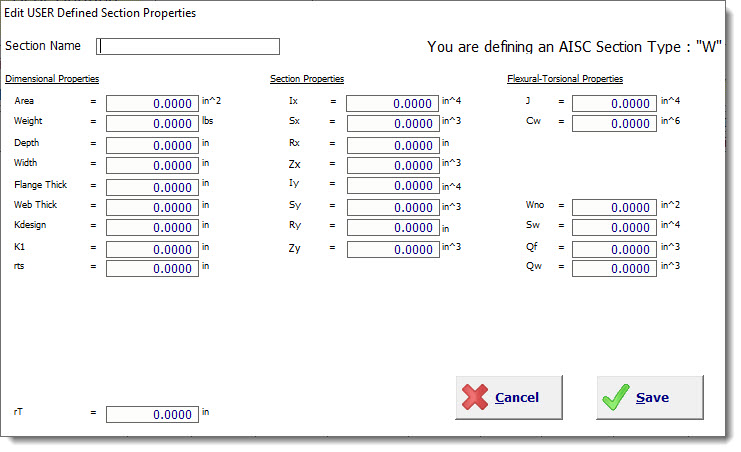Click the Iy moment of inertia field
This screenshot has height=452, width=741.
tap(392, 187)
